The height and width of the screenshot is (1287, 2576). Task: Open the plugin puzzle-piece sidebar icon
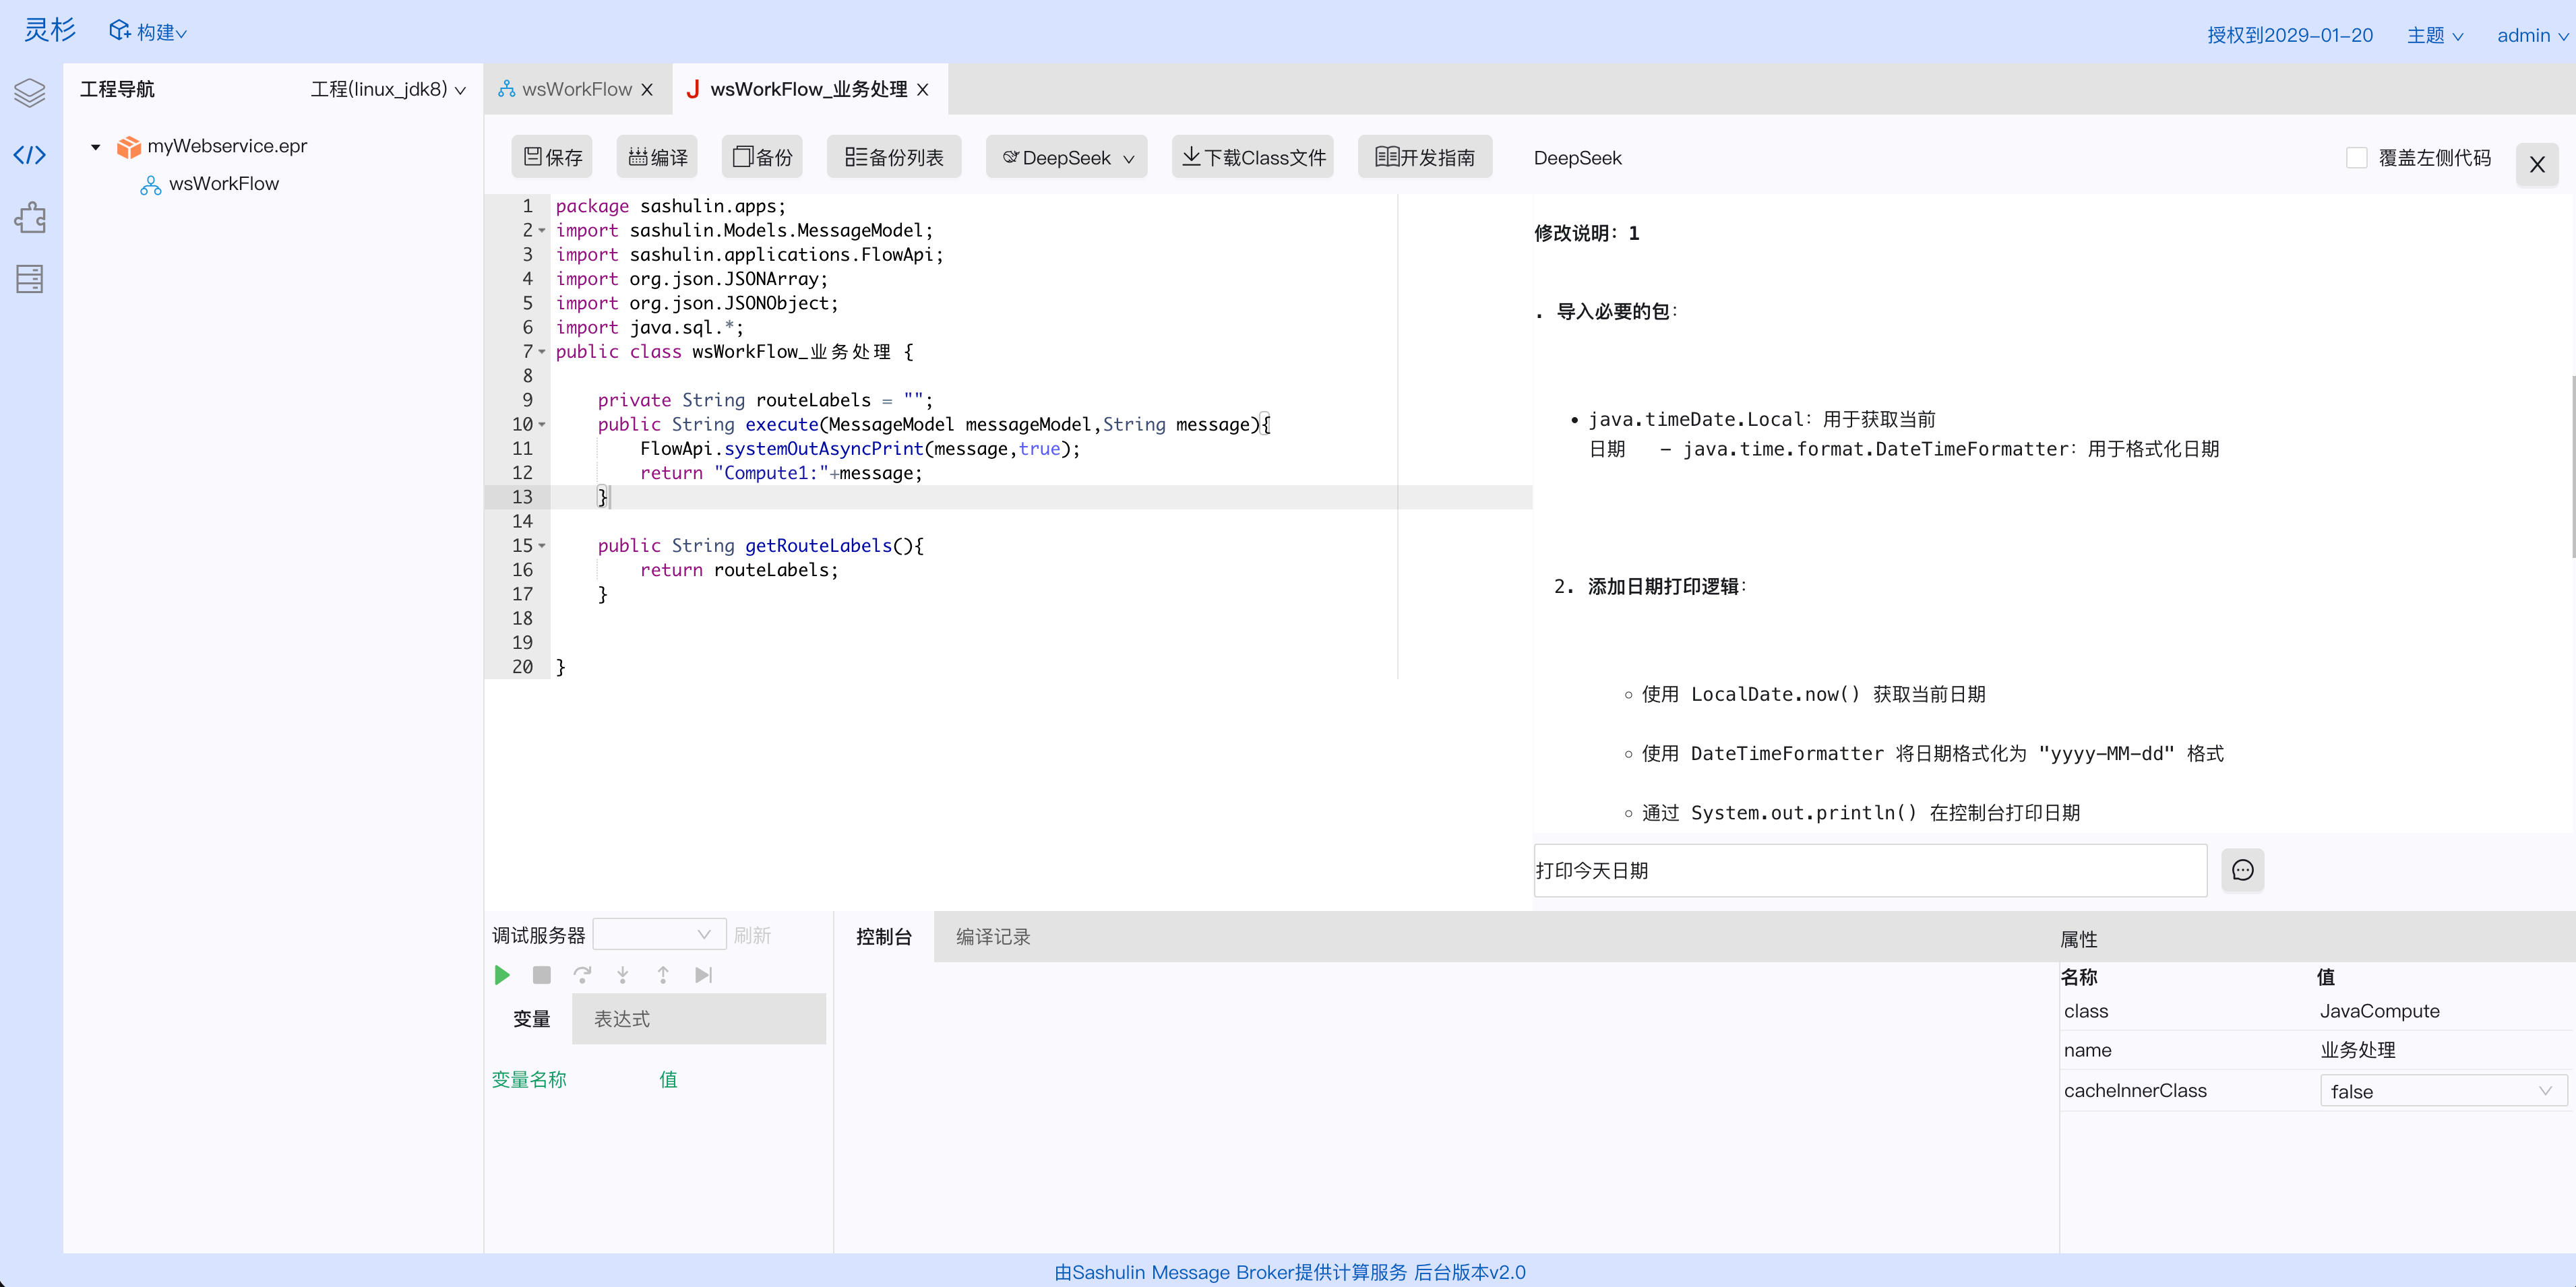30,217
